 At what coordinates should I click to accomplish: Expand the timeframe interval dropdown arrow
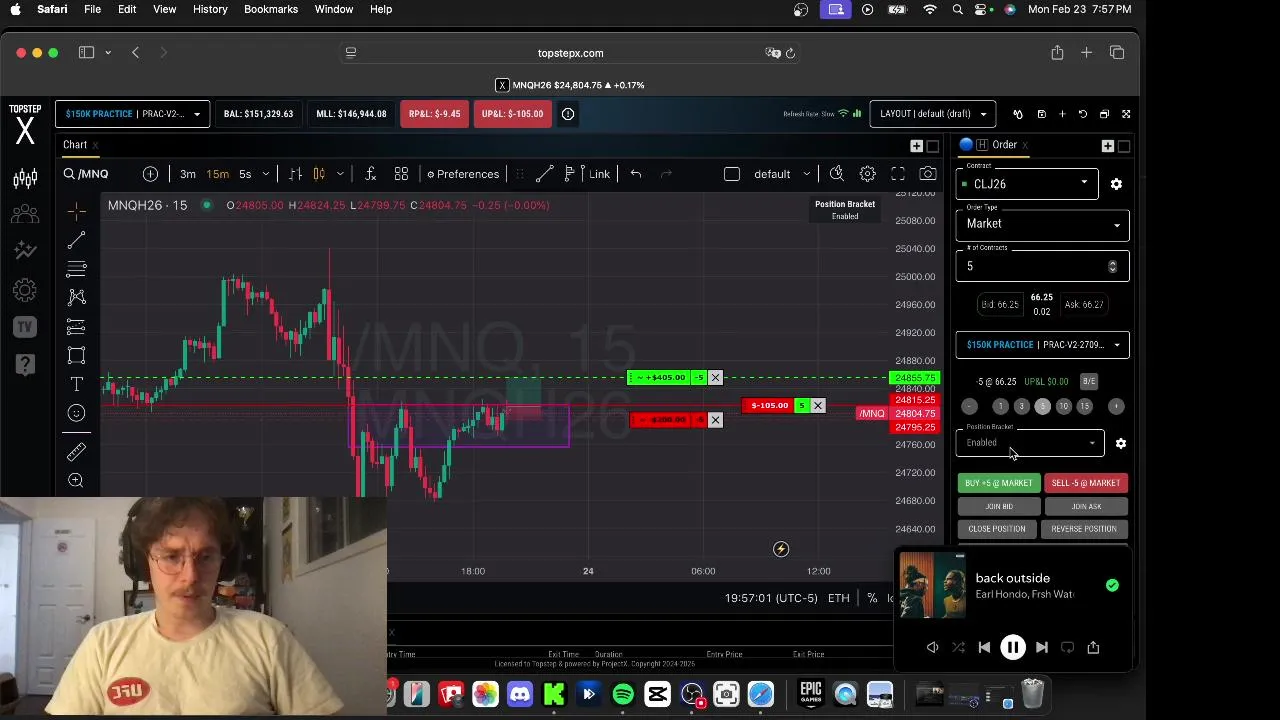tap(265, 174)
